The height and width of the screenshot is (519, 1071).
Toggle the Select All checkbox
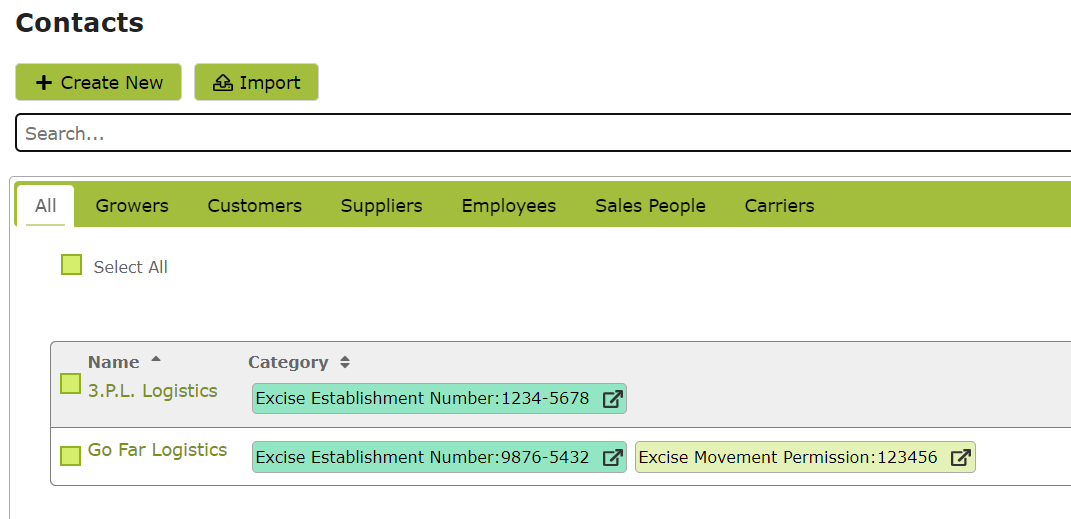[x=71, y=264]
